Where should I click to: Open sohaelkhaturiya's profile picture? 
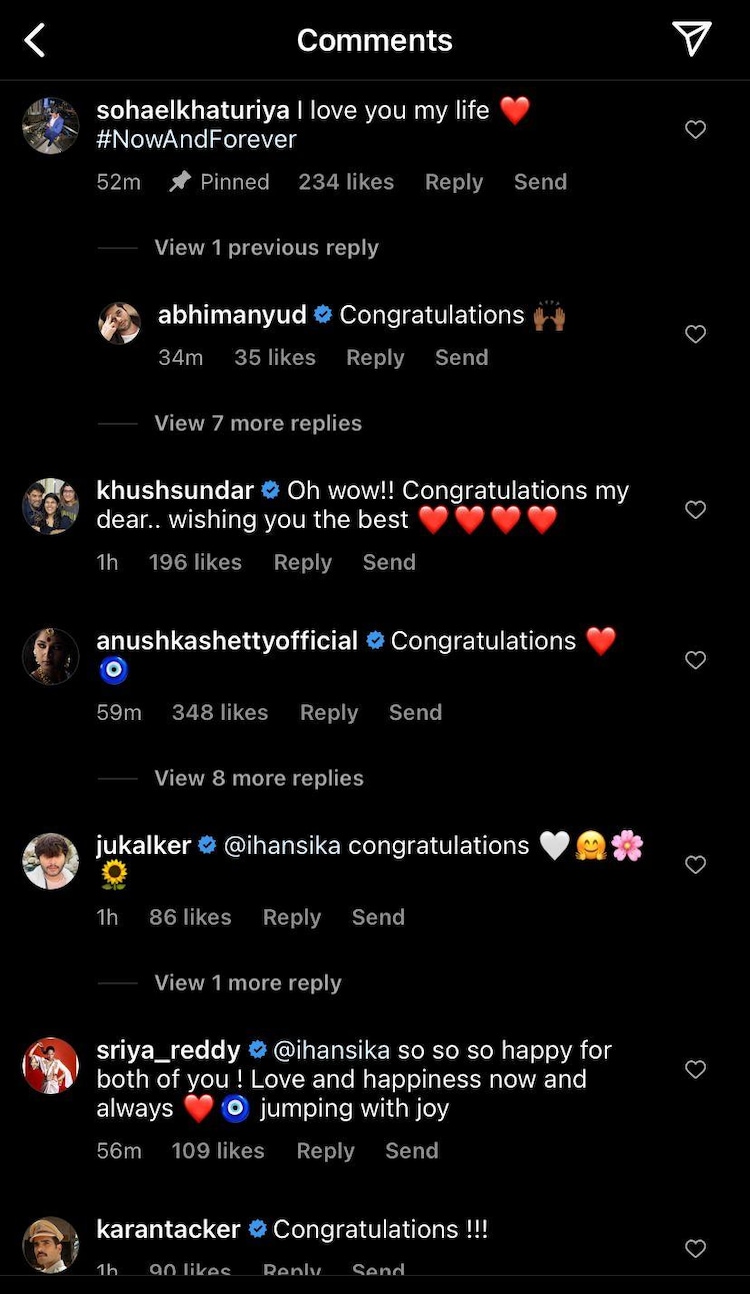(x=50, y=125)
